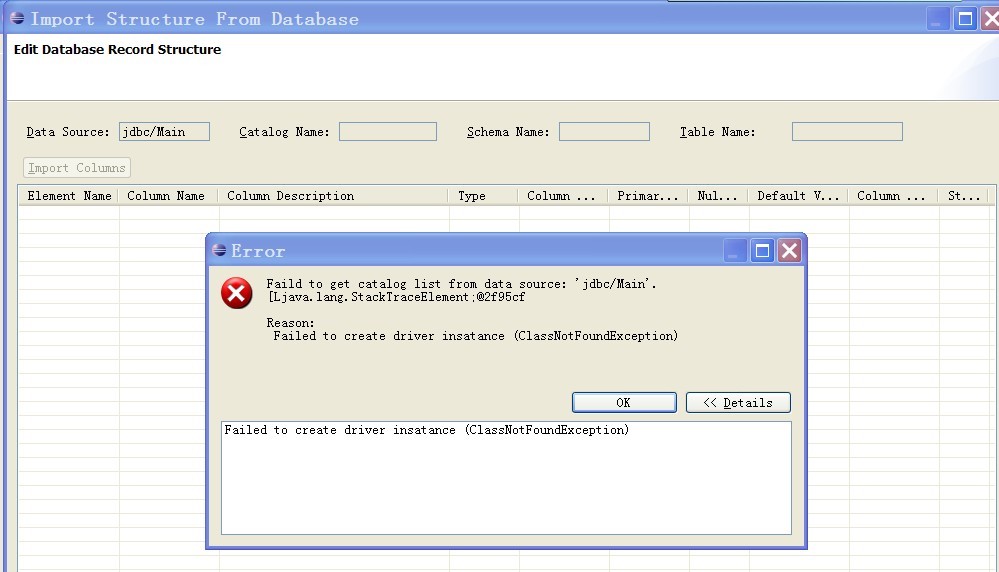This screenshot has width=999, height=572.
Task: Click OK in the Error dialog
Action: [624, 402]
